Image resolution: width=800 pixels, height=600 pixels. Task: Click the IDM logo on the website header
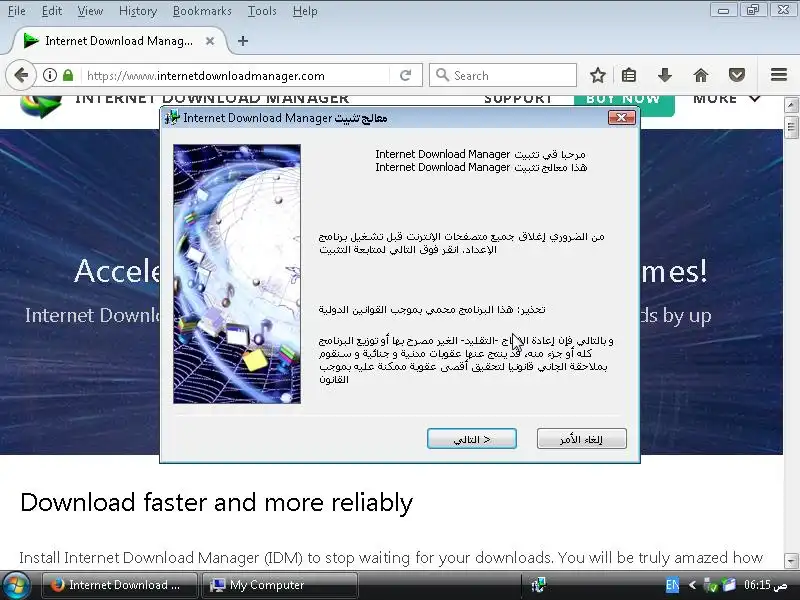[x=41, y=106]
